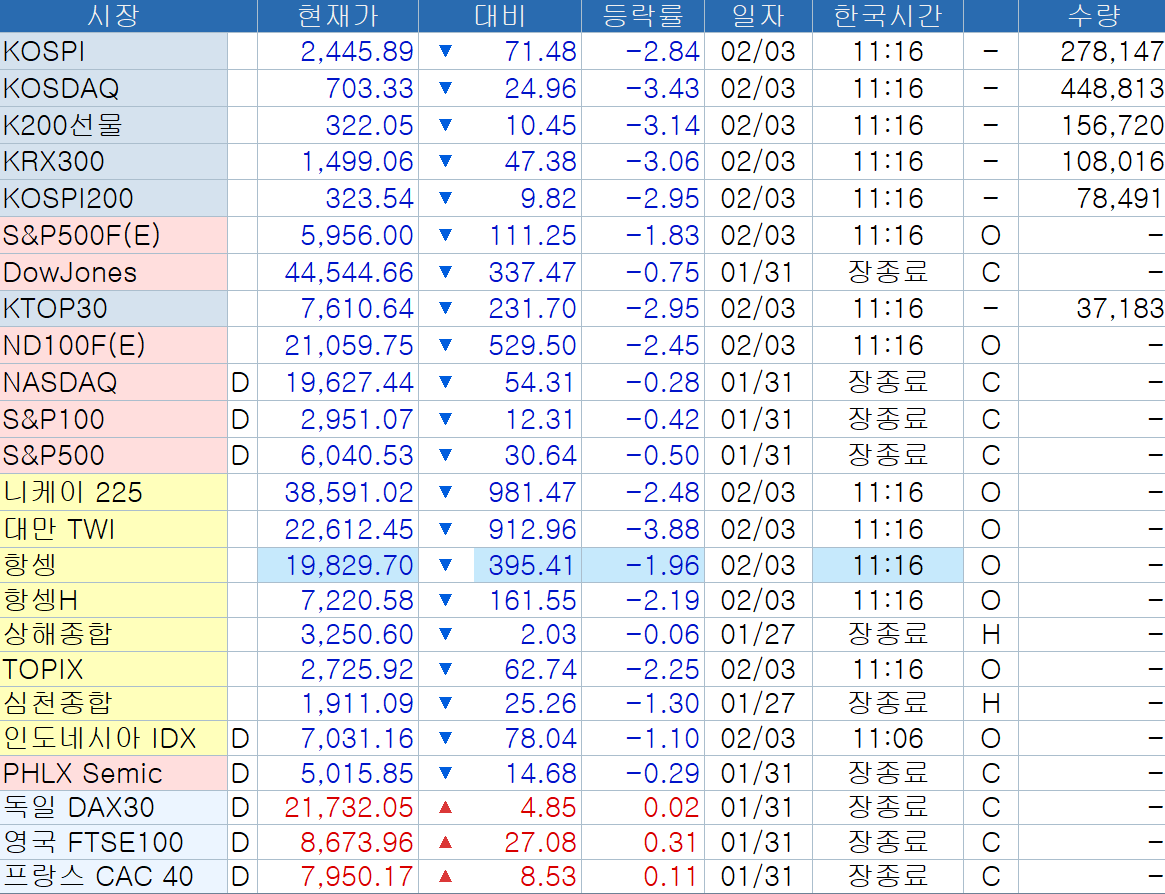The height and width of the screenshot is (894, 1165).
Task: Click the down arrow in the KOSPI row
Action: (445, 52)
